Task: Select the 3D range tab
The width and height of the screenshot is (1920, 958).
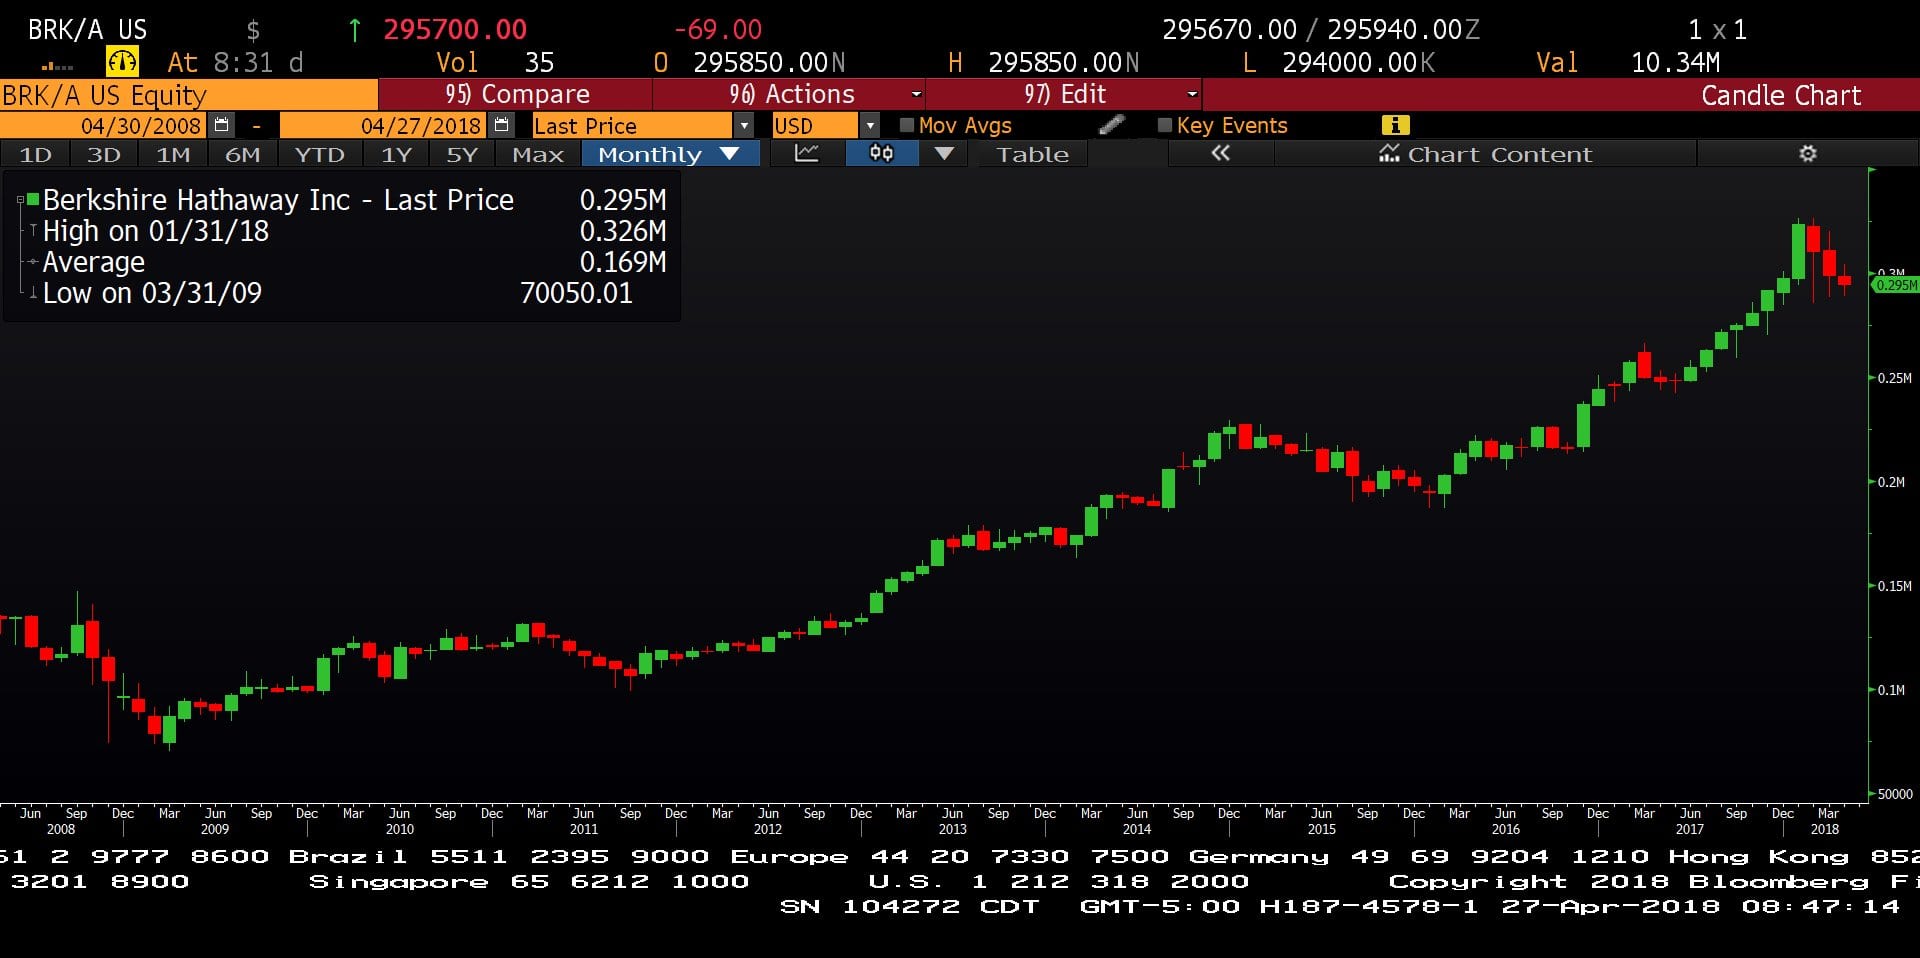Action: 104,154
